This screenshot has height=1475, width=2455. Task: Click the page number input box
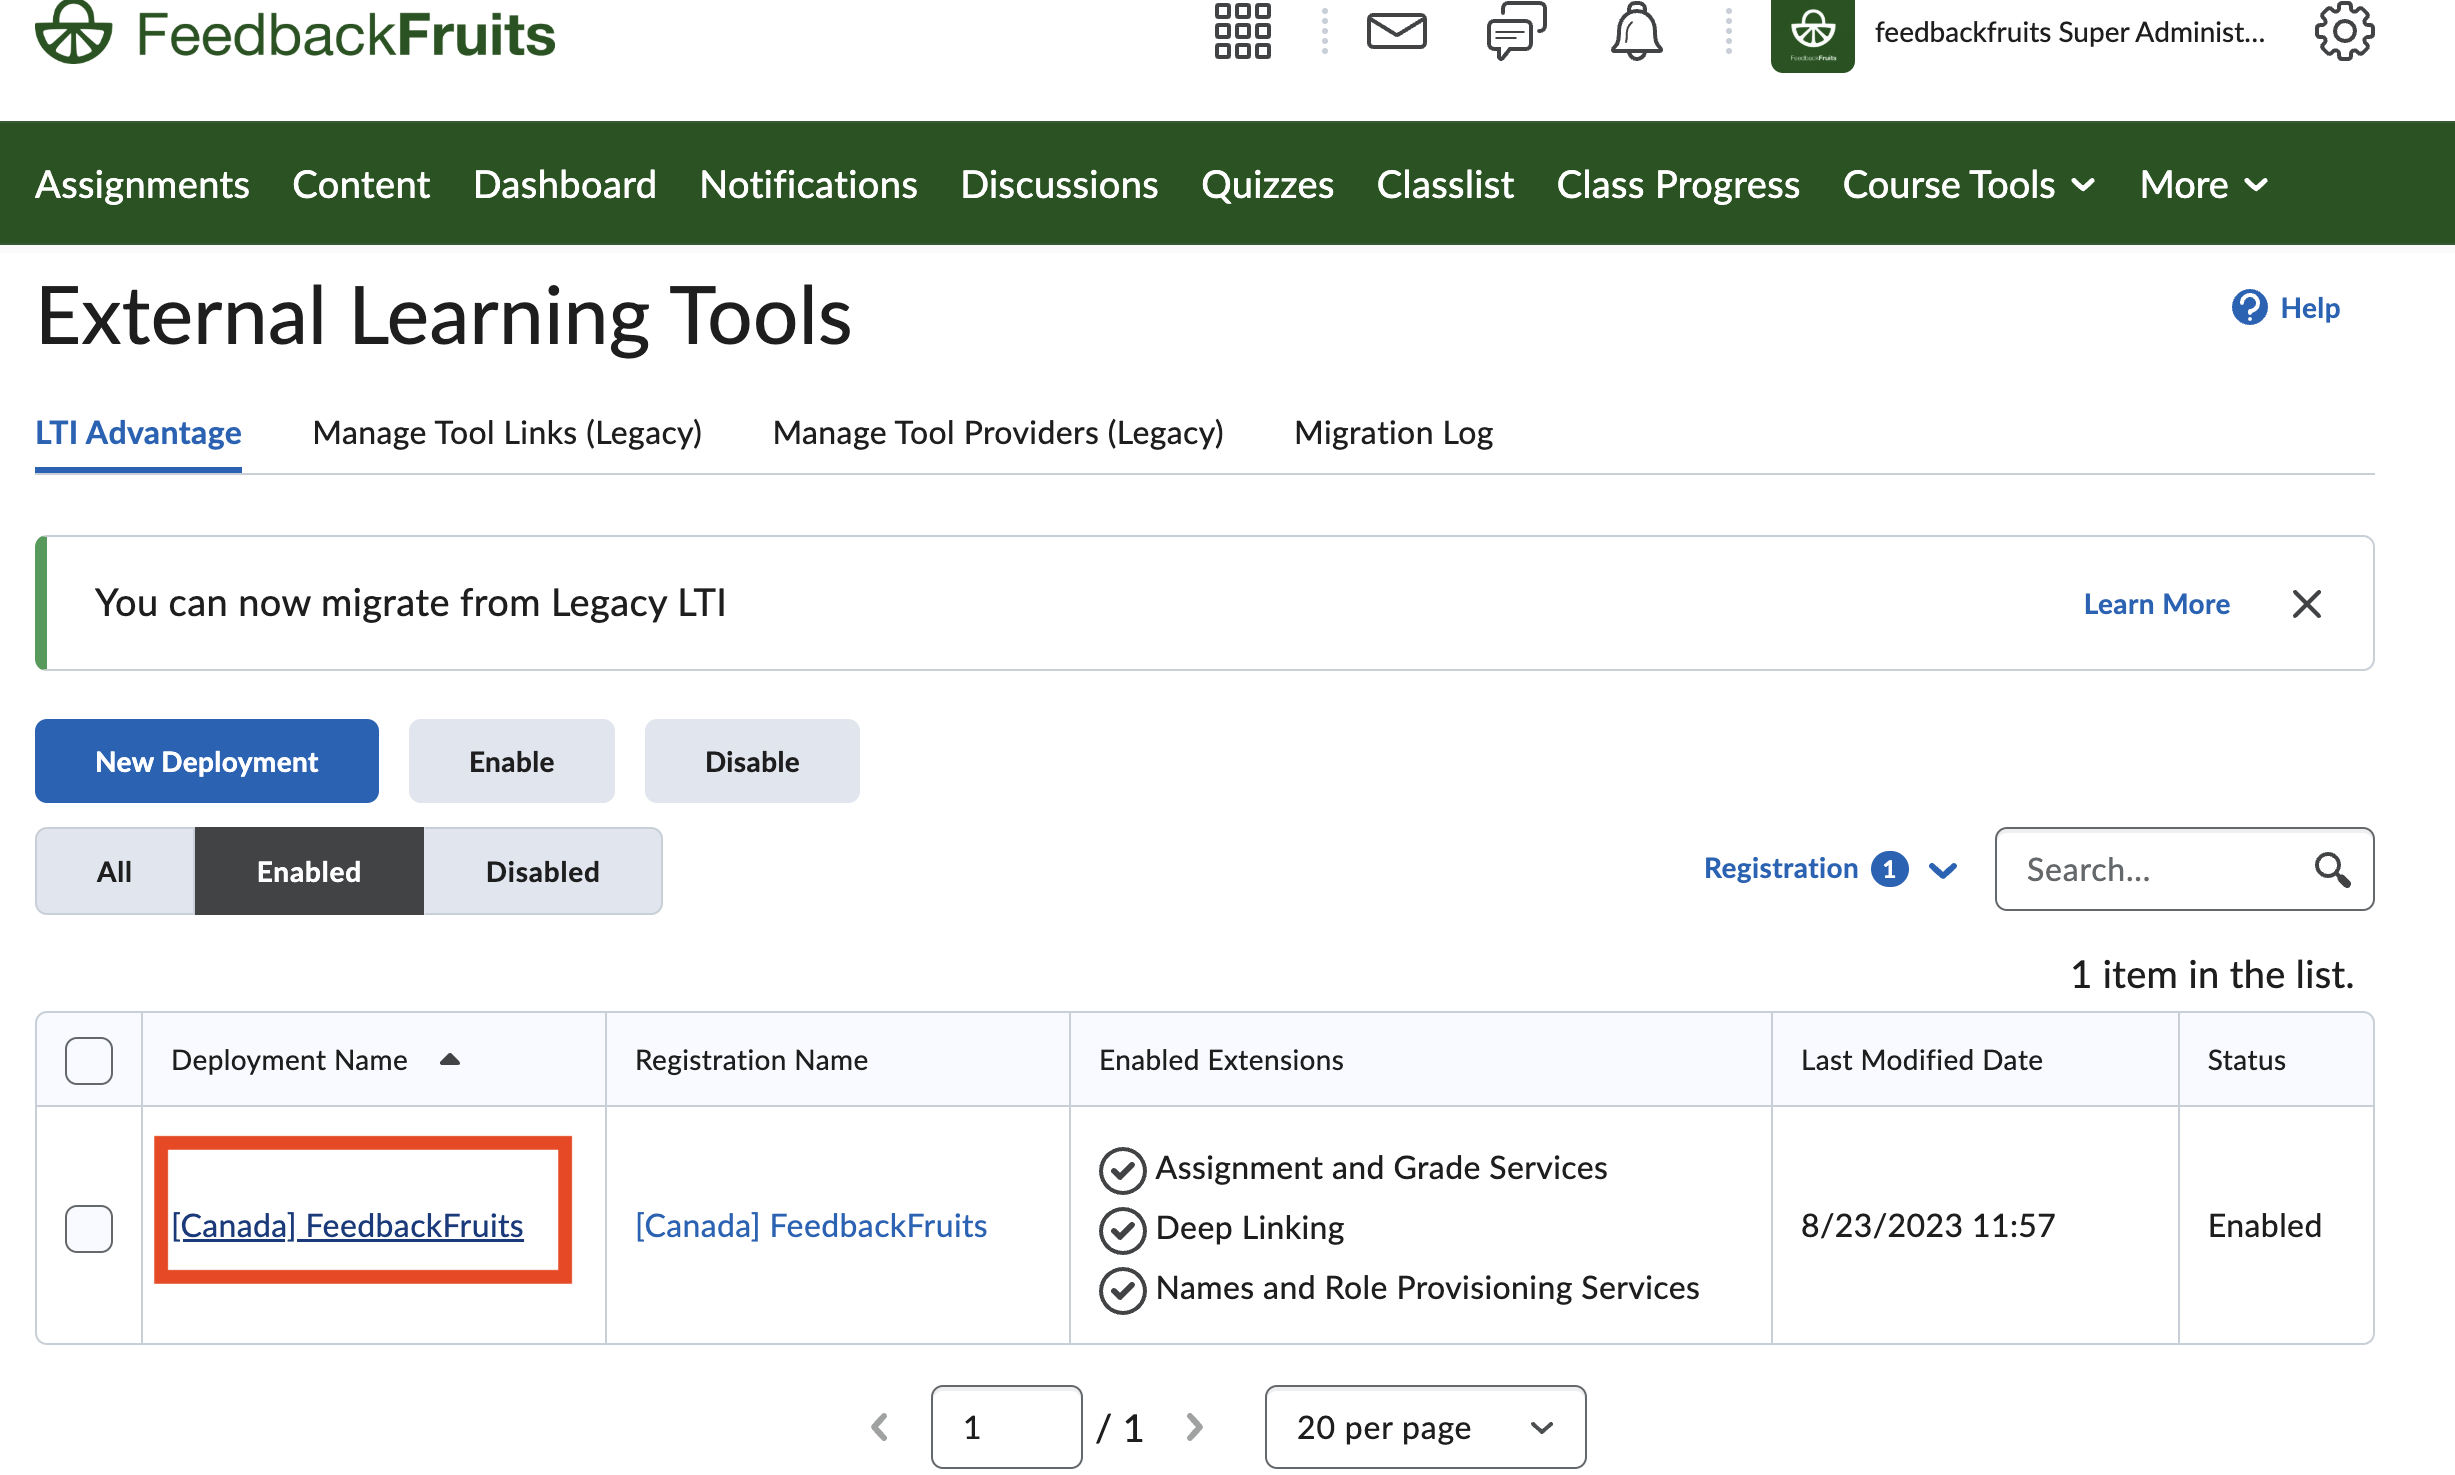(x=1006, y=1427)
